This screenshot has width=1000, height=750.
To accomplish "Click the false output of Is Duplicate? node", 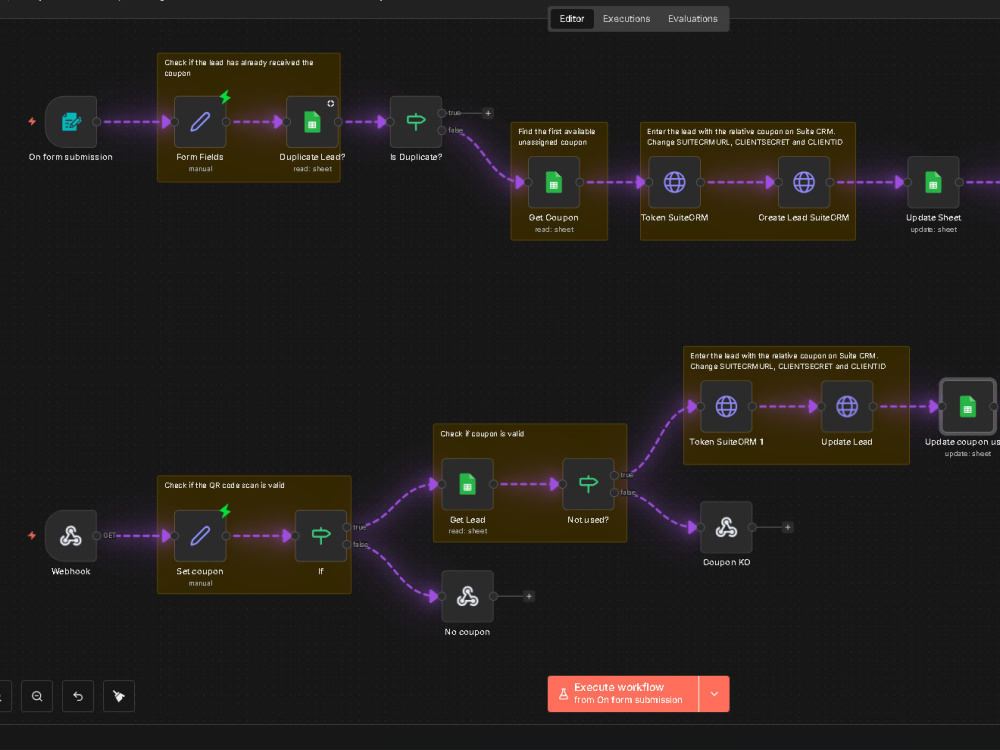I will tap(442, 131).
